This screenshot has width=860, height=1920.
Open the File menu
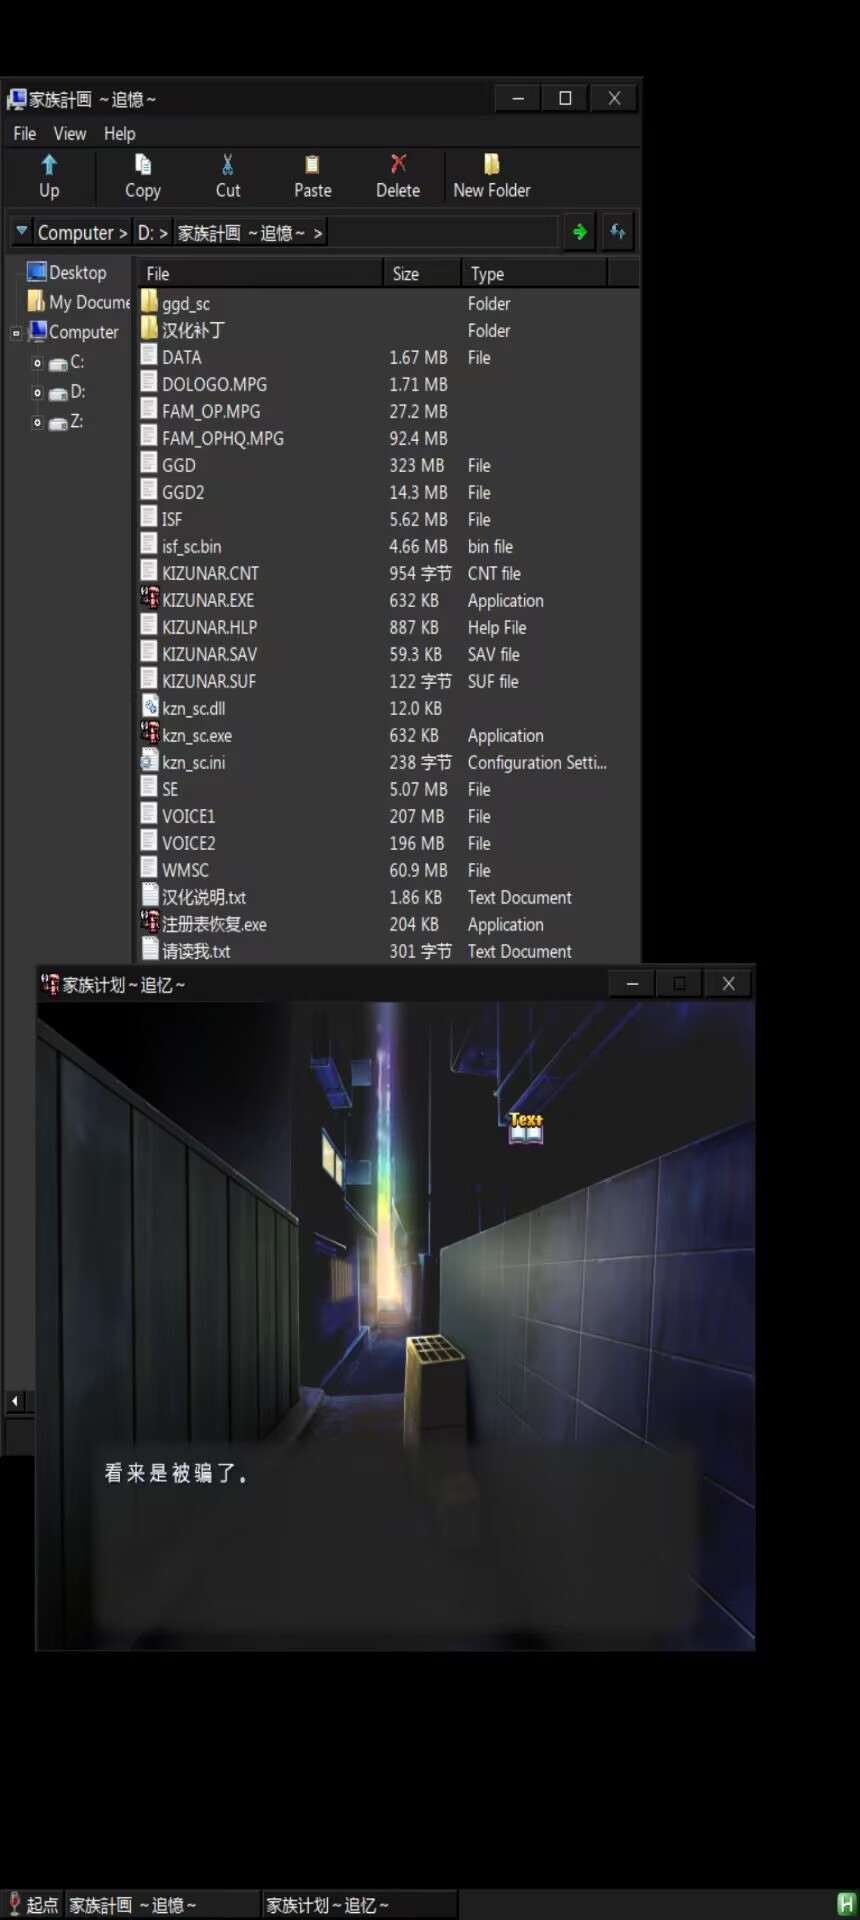(25, 134)
